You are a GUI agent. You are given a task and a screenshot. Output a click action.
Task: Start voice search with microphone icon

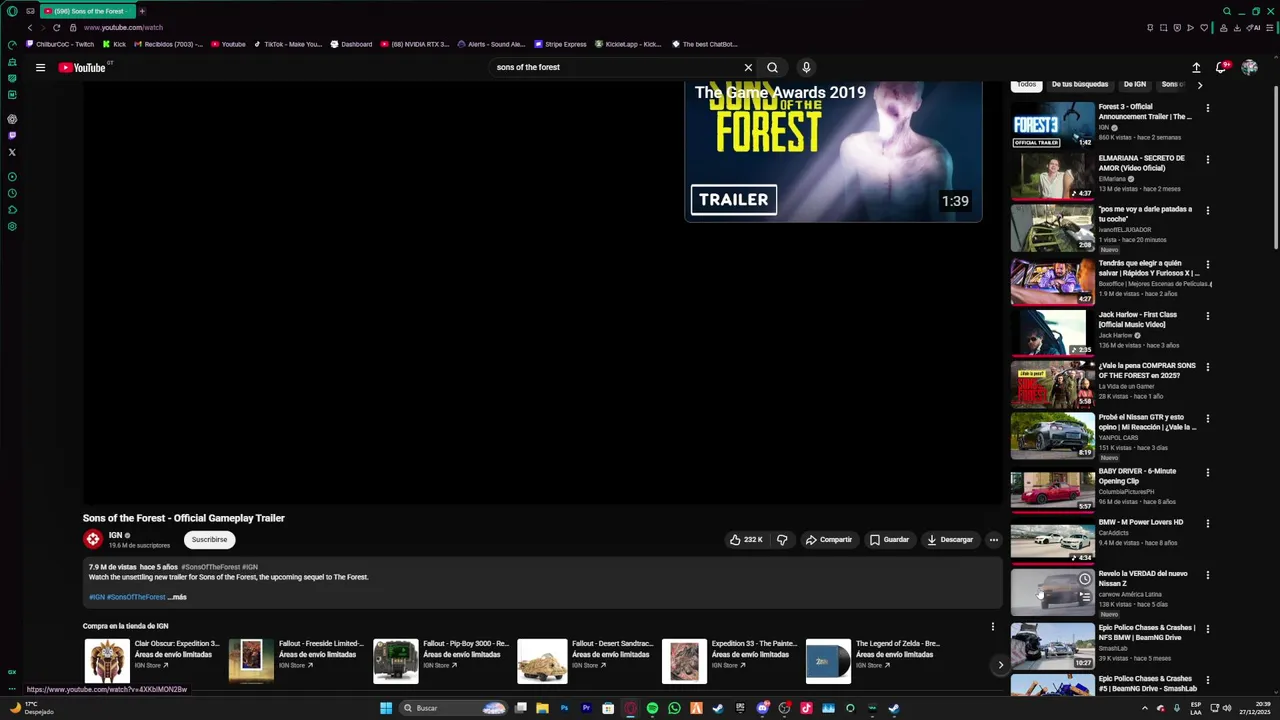(x=806, y=67)
